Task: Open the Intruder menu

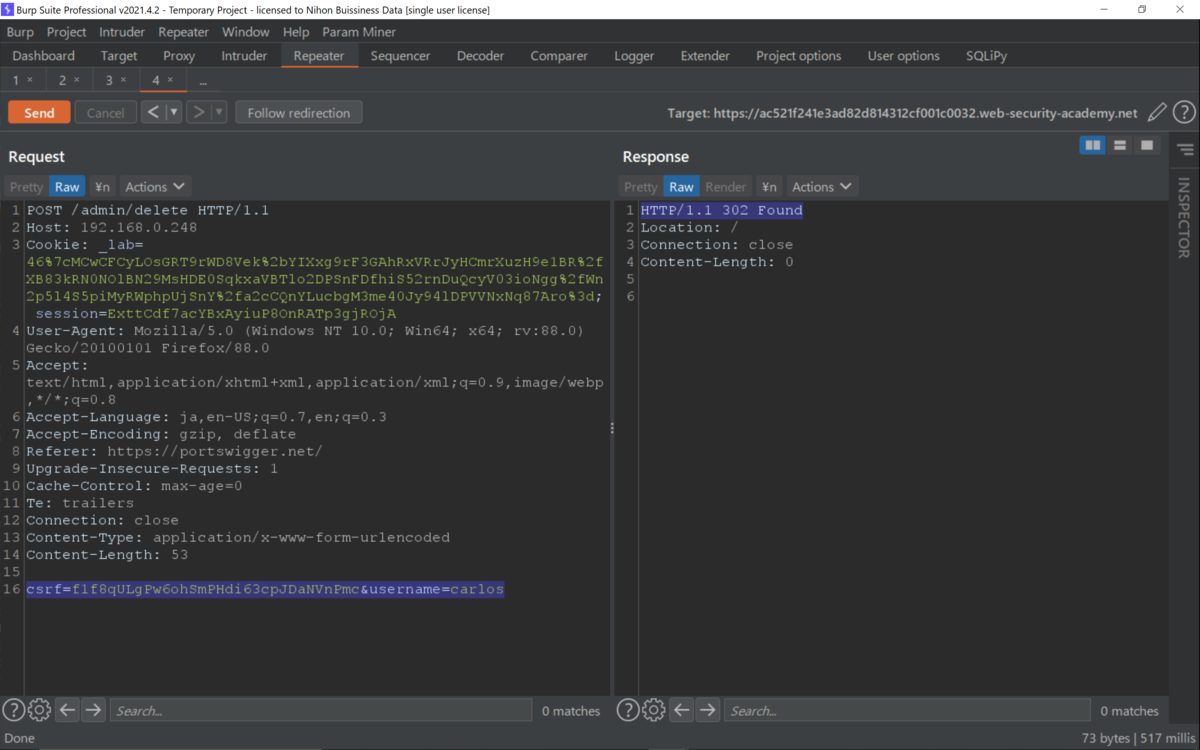Action: [122, 32]
